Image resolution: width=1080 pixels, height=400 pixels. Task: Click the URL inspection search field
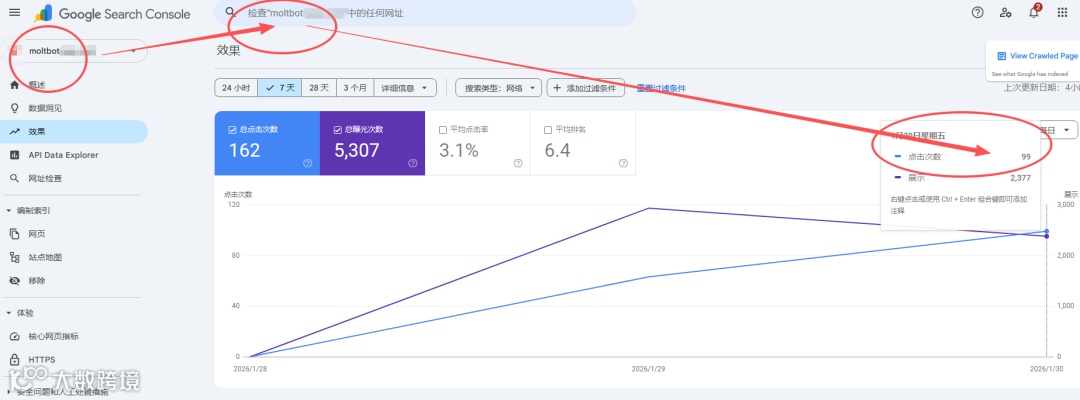pyautogui.click(x=425, y=12)
